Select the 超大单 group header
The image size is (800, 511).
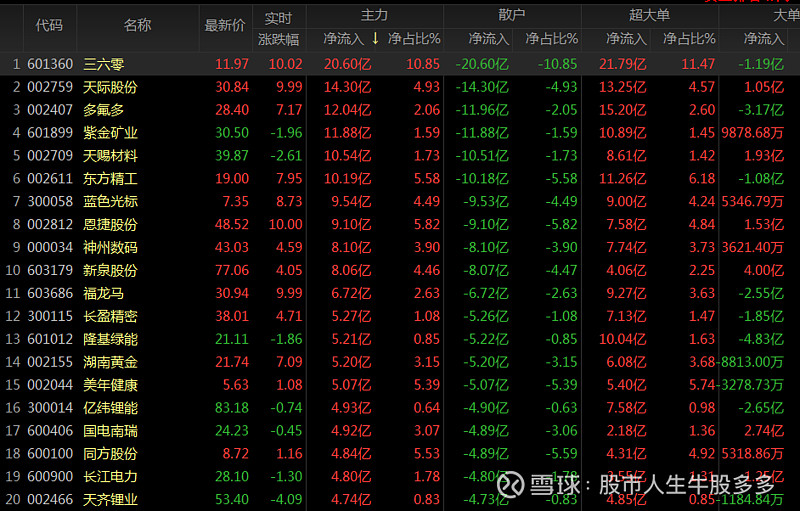[x=649, y=15]
